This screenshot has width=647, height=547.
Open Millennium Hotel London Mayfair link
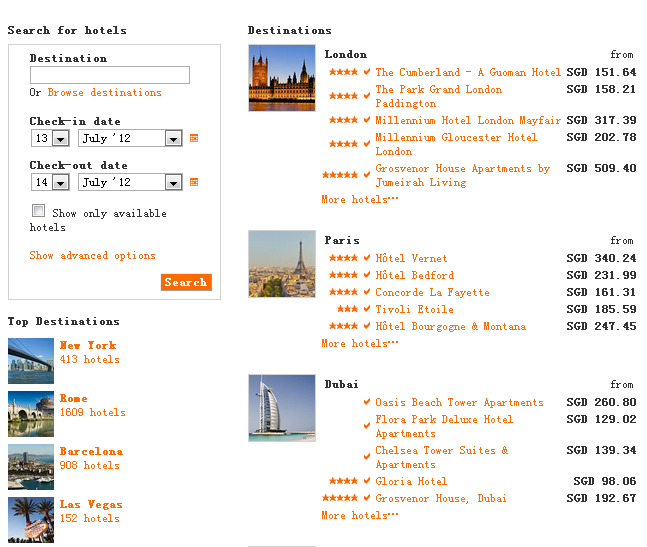[468, 120]
